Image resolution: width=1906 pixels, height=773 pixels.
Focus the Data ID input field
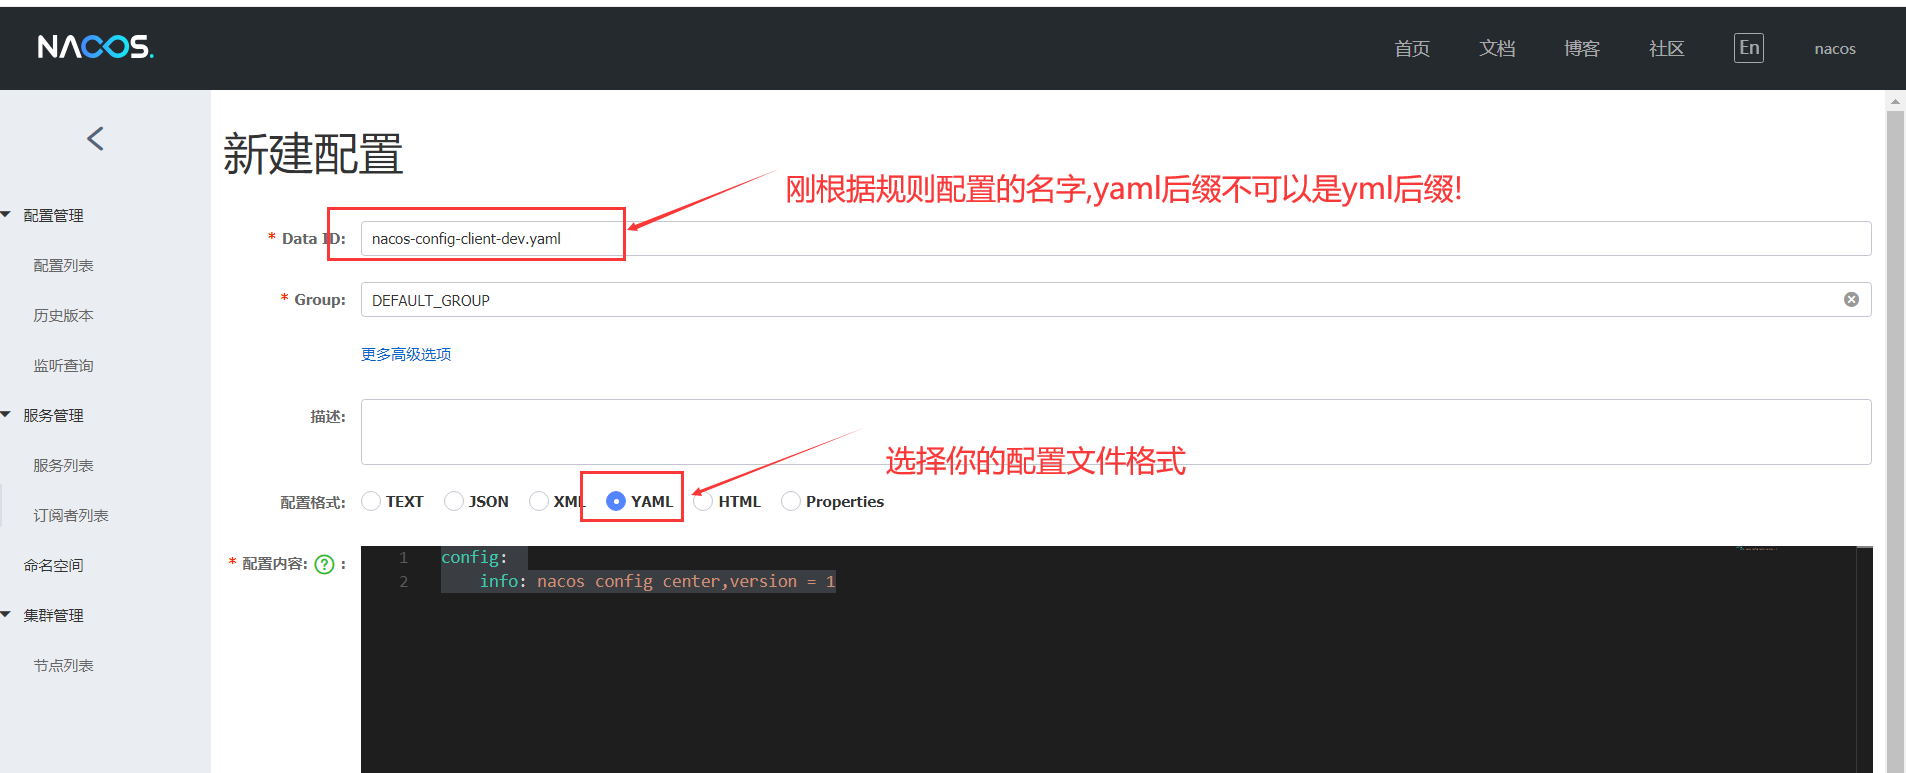pyautogui.click(x=1116, y=238)
